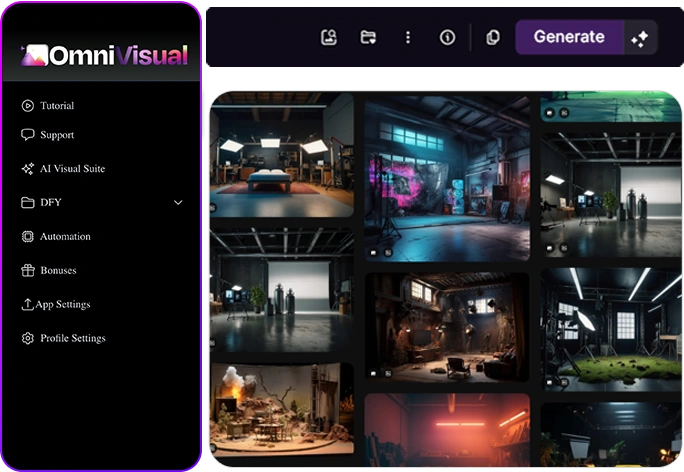Click right overlay icon on green-floor image
Image resolution: width=684 pixels, height=472 pixels.
coord(564,113)
